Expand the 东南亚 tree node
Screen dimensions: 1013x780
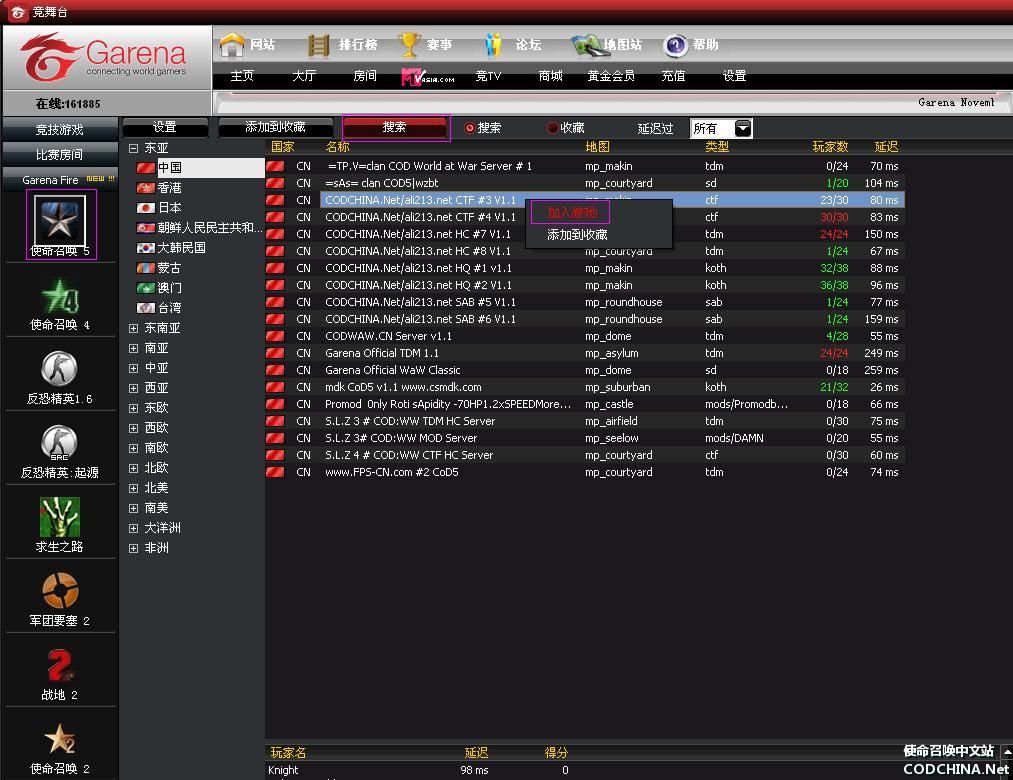pos(133,328)
